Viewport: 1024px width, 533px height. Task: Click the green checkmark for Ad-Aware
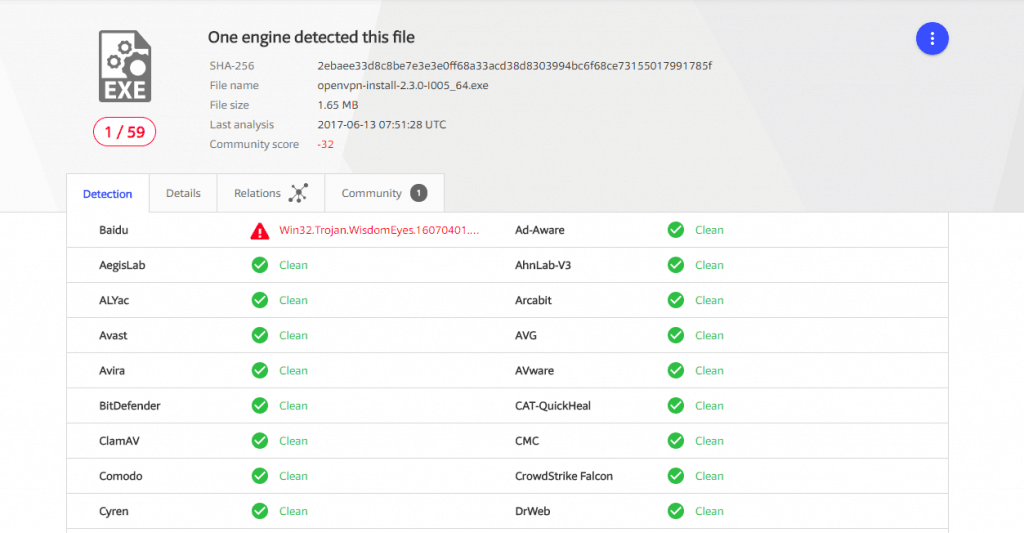pyautogui.click(x=676, y=230)
